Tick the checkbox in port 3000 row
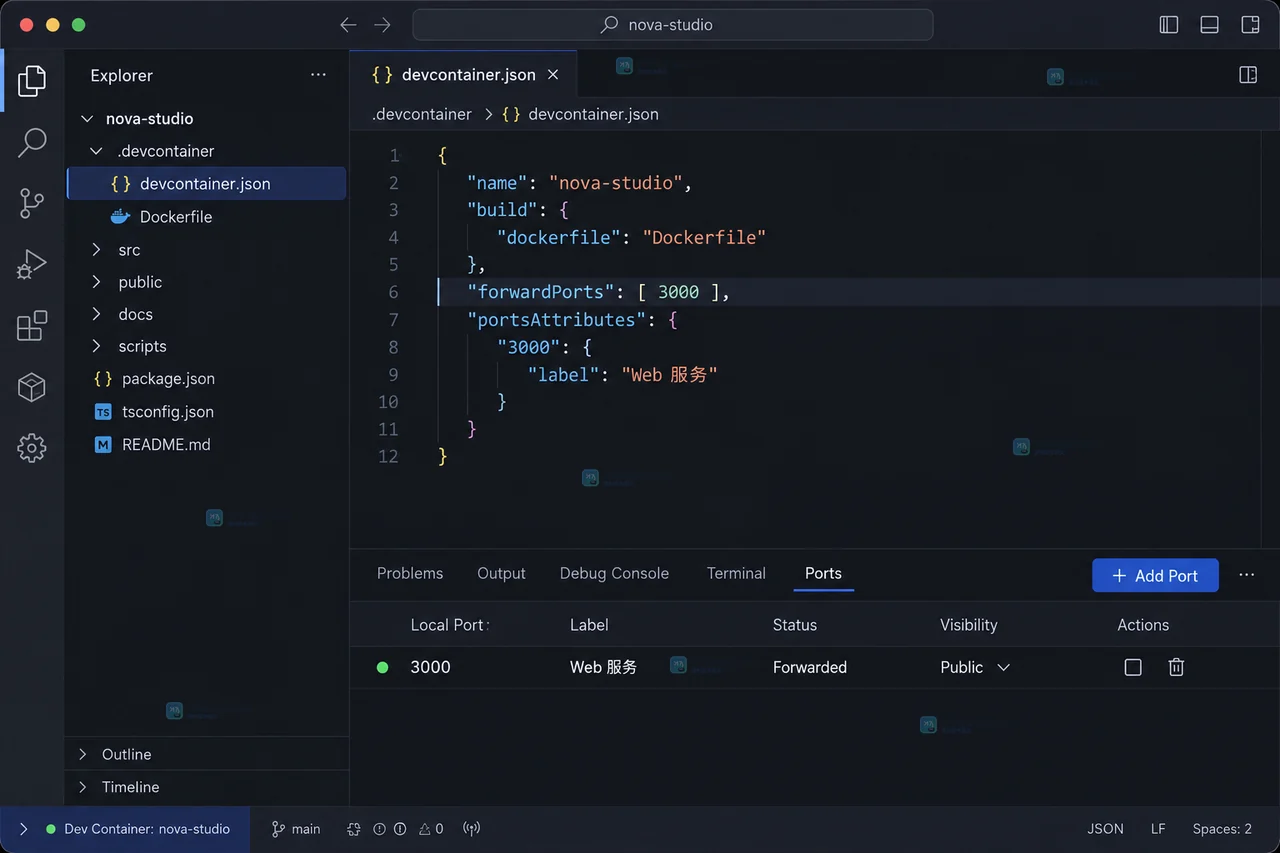1280x853 pixels. click(1133, 667)
